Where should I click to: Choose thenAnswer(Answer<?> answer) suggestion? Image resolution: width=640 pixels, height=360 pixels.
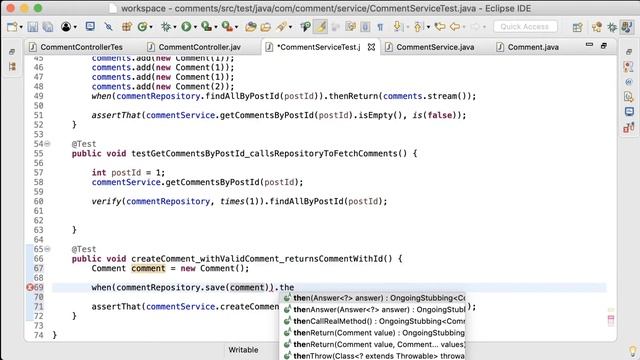(372, 309)
